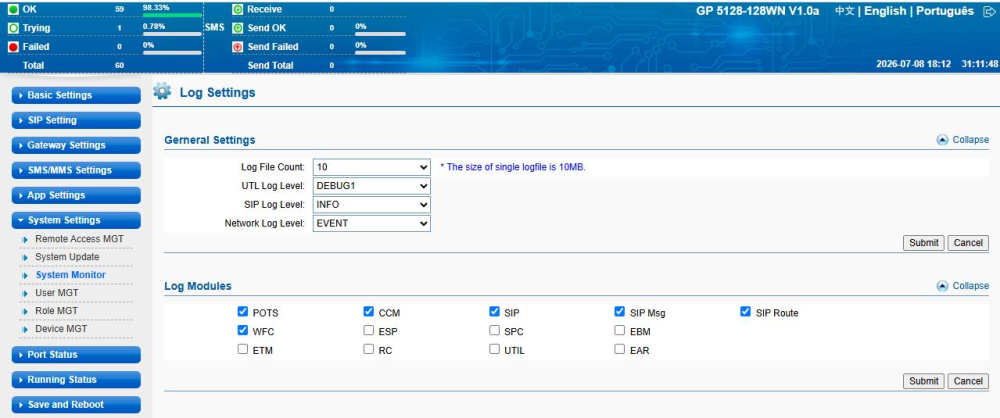This screenshot has height=418, width=1000.
Task: Click the arrow bullet next to User MGT
Action: point(26,294)
